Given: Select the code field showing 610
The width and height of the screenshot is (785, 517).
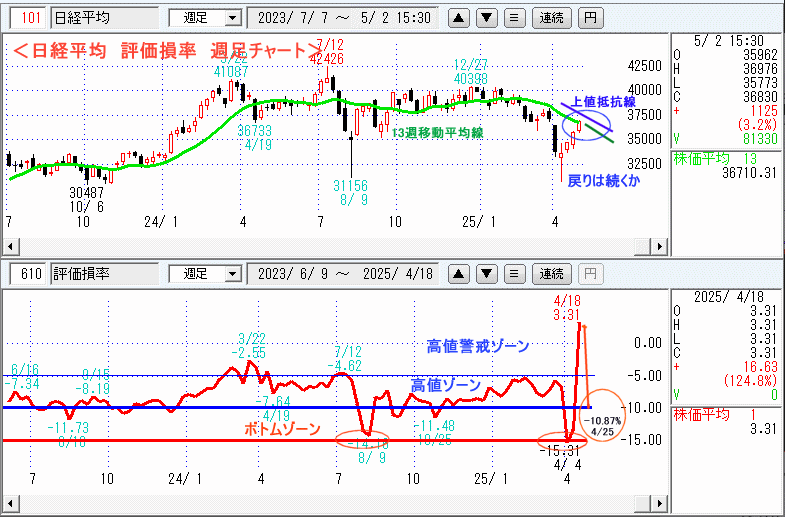Looking at the screenshot, I should pyautogui.click(x=29, y=274).
